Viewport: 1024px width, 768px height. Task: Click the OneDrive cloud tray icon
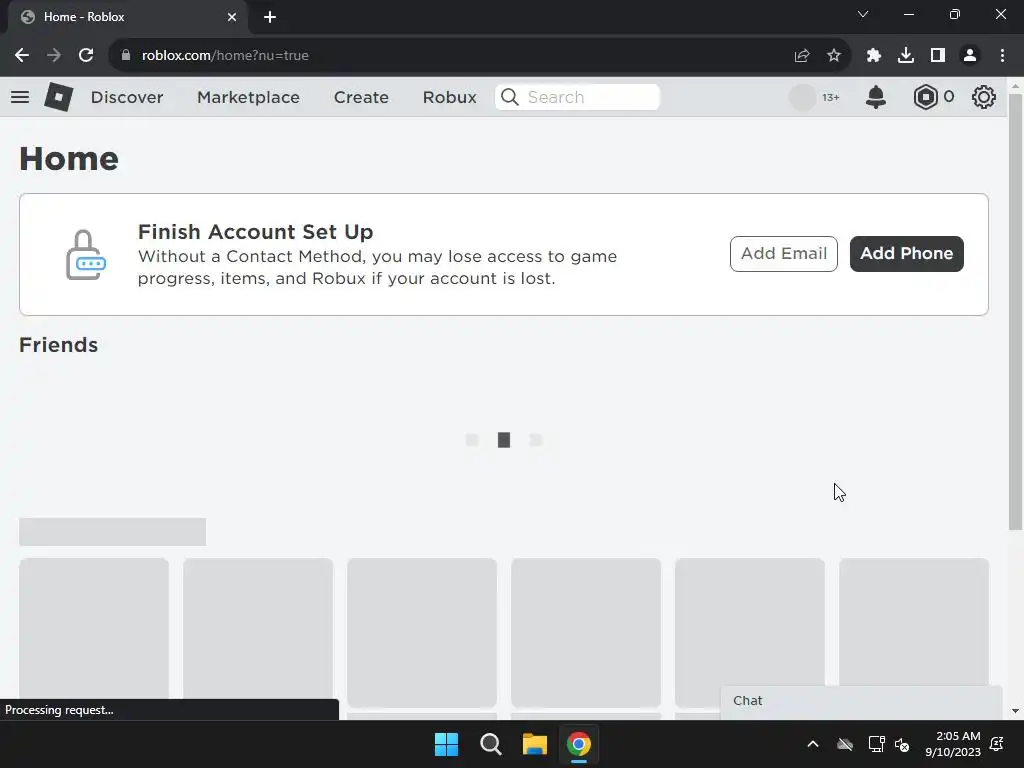[845, 744]
